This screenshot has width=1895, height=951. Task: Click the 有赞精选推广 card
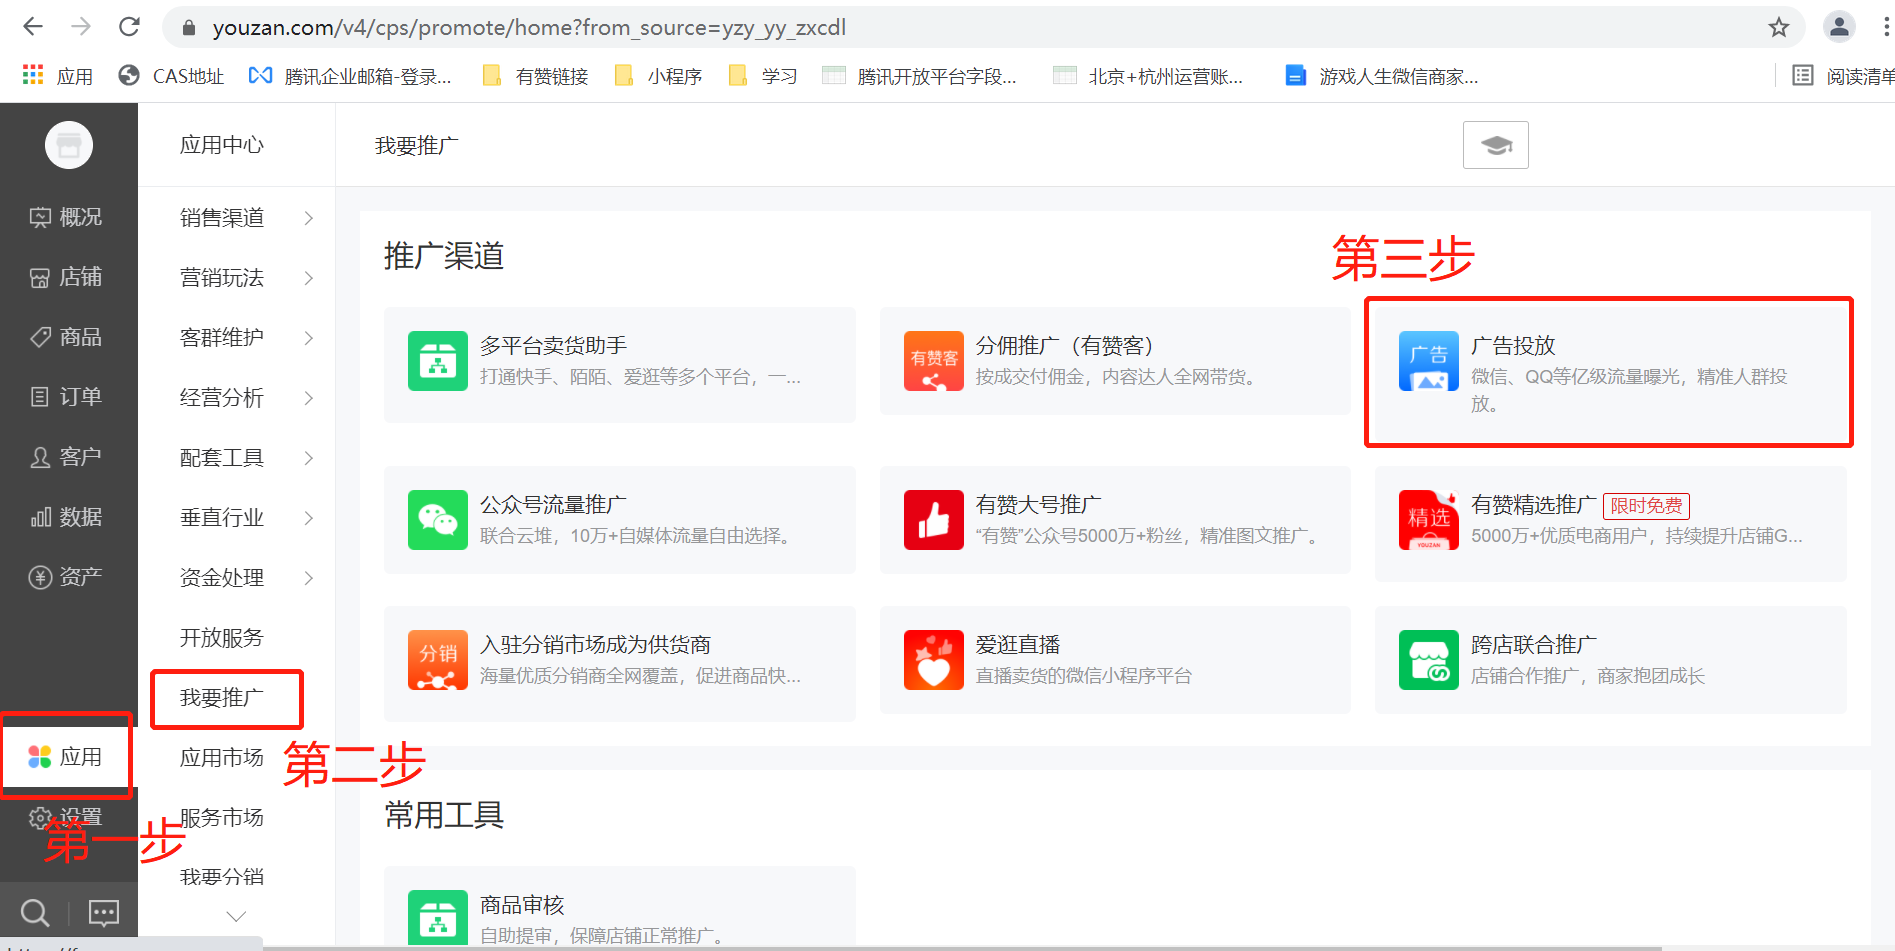click(1608, 520)
